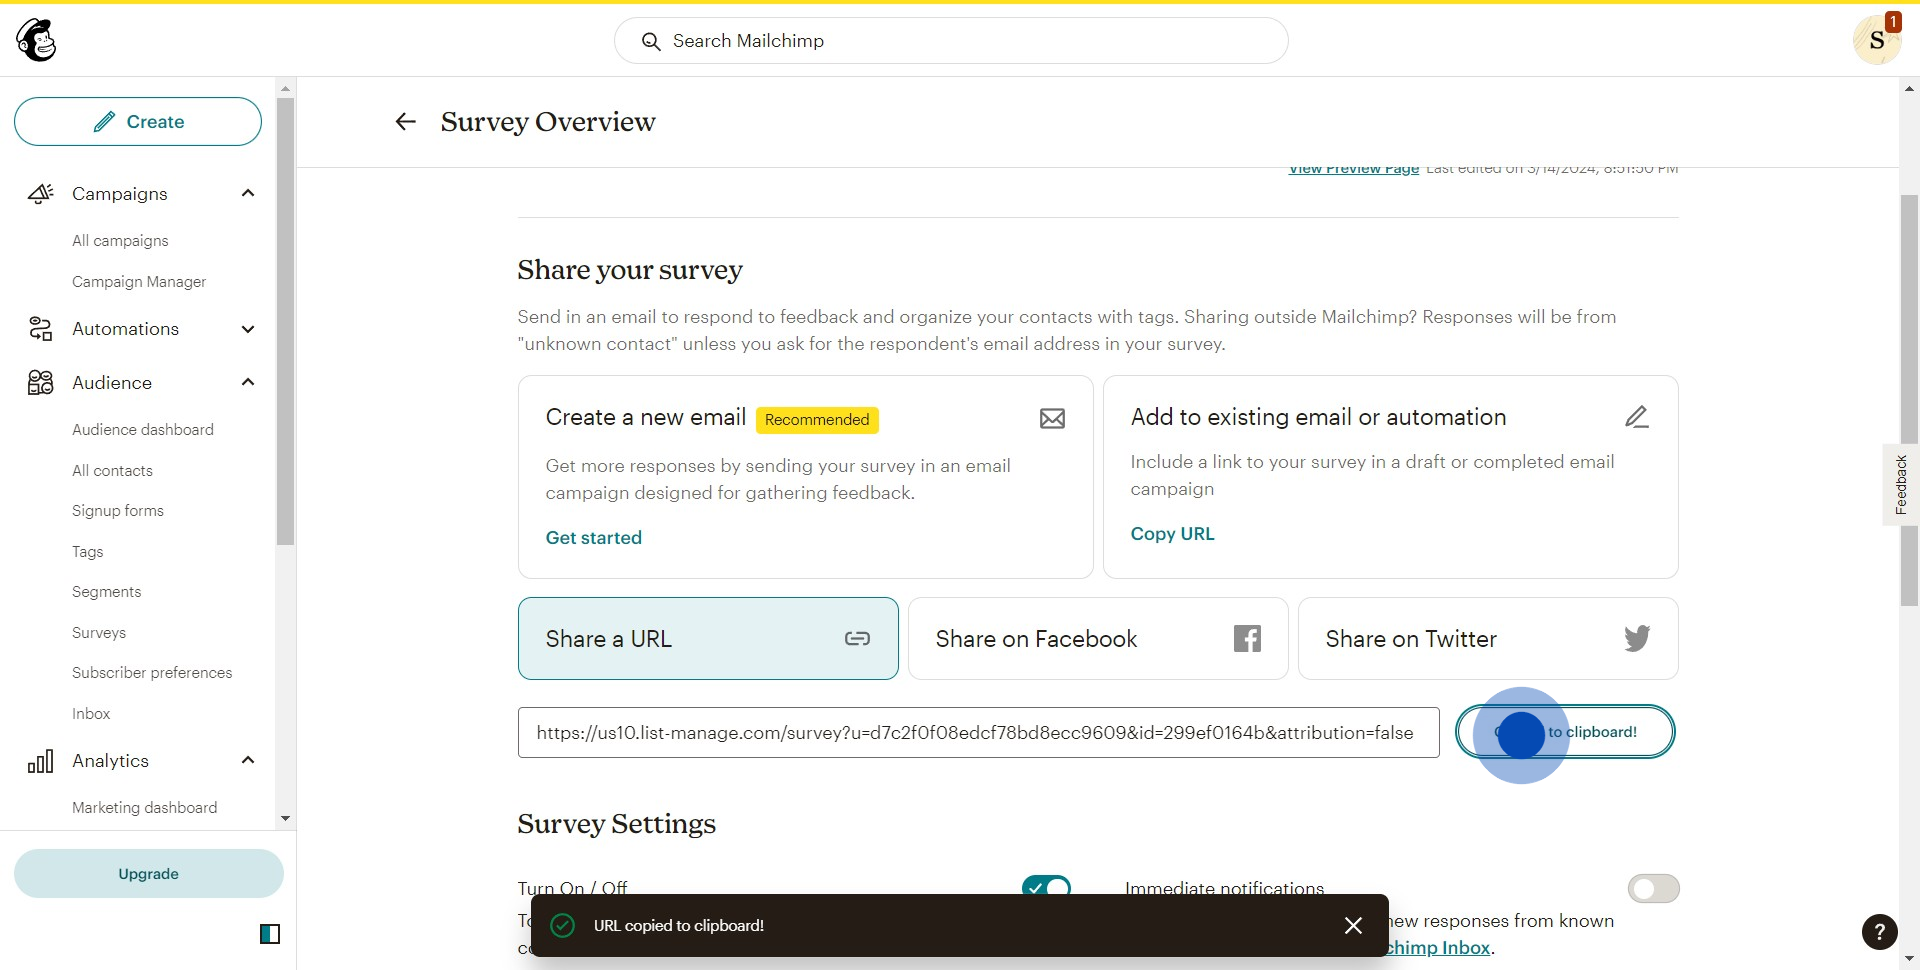Focus the Search Mailchimp box
Screen dimensions: 1920x970
[x=951, y=41]
